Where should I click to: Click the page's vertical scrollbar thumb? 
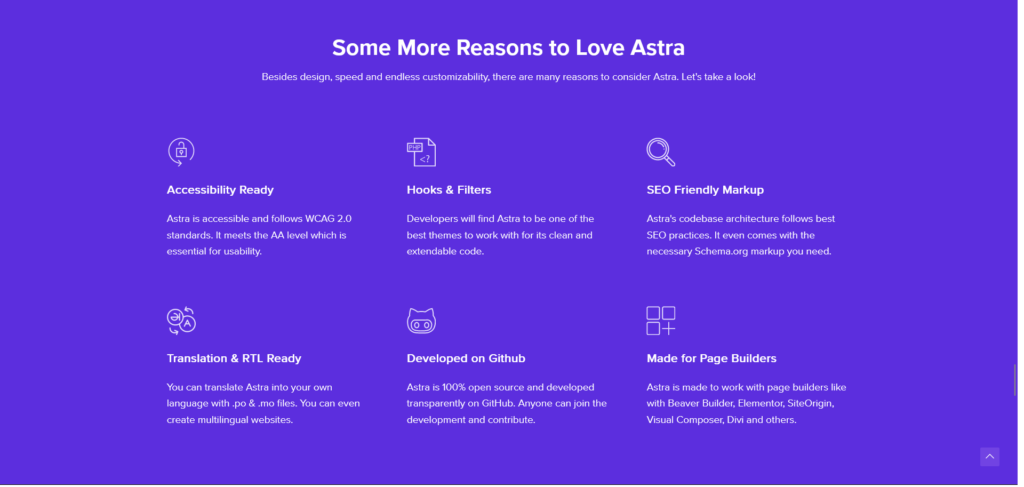click(1014, 379)
